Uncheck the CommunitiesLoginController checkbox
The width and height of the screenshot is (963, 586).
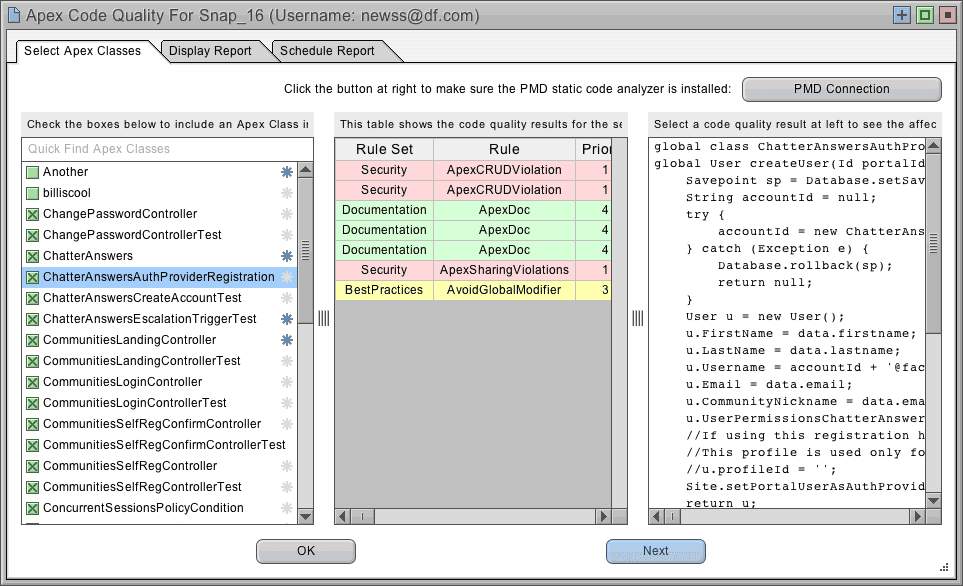tap(33, 382)
